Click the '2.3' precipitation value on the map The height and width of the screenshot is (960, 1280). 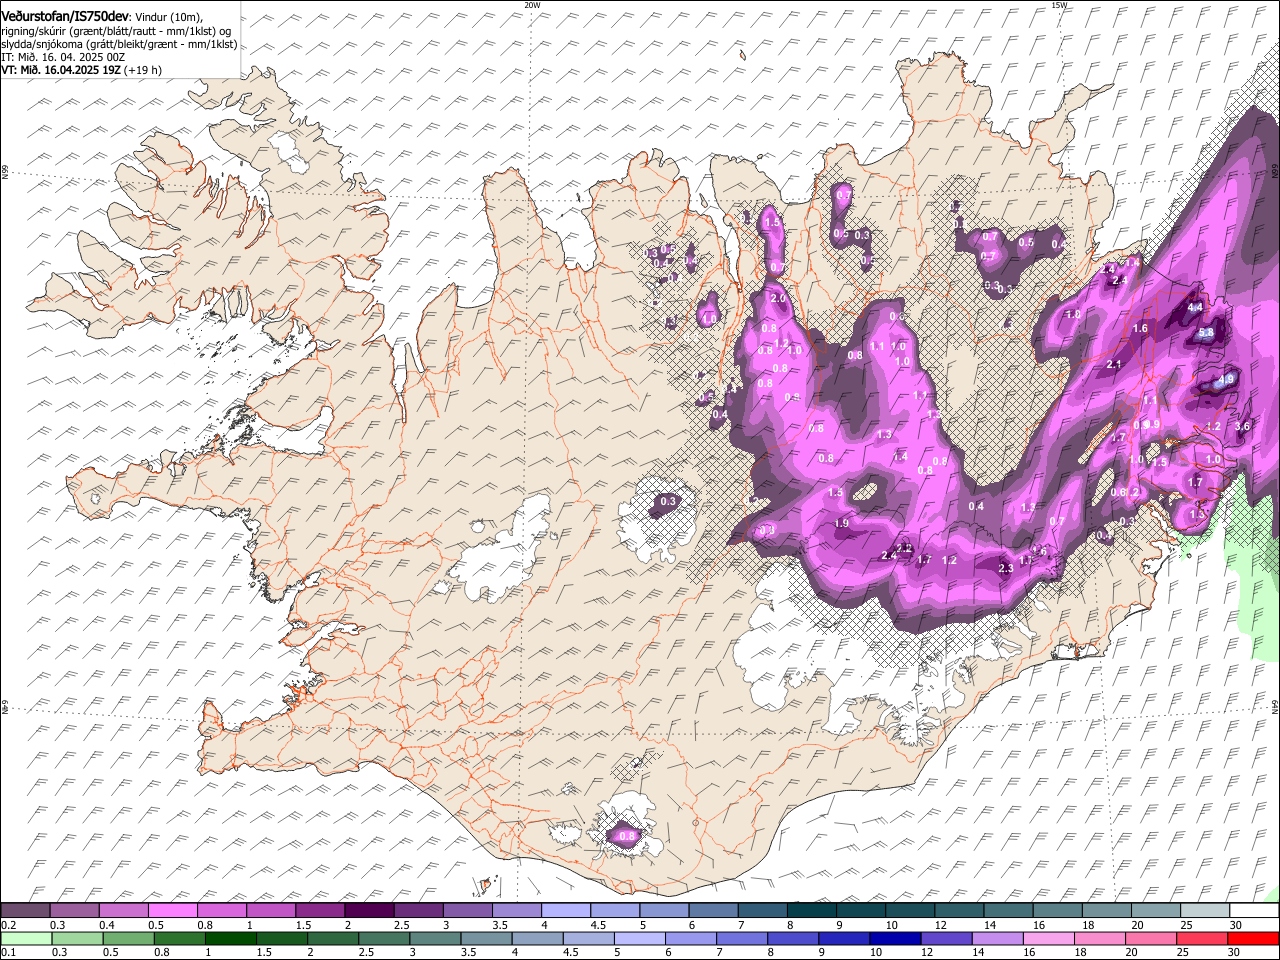(x=1006, y=568)
